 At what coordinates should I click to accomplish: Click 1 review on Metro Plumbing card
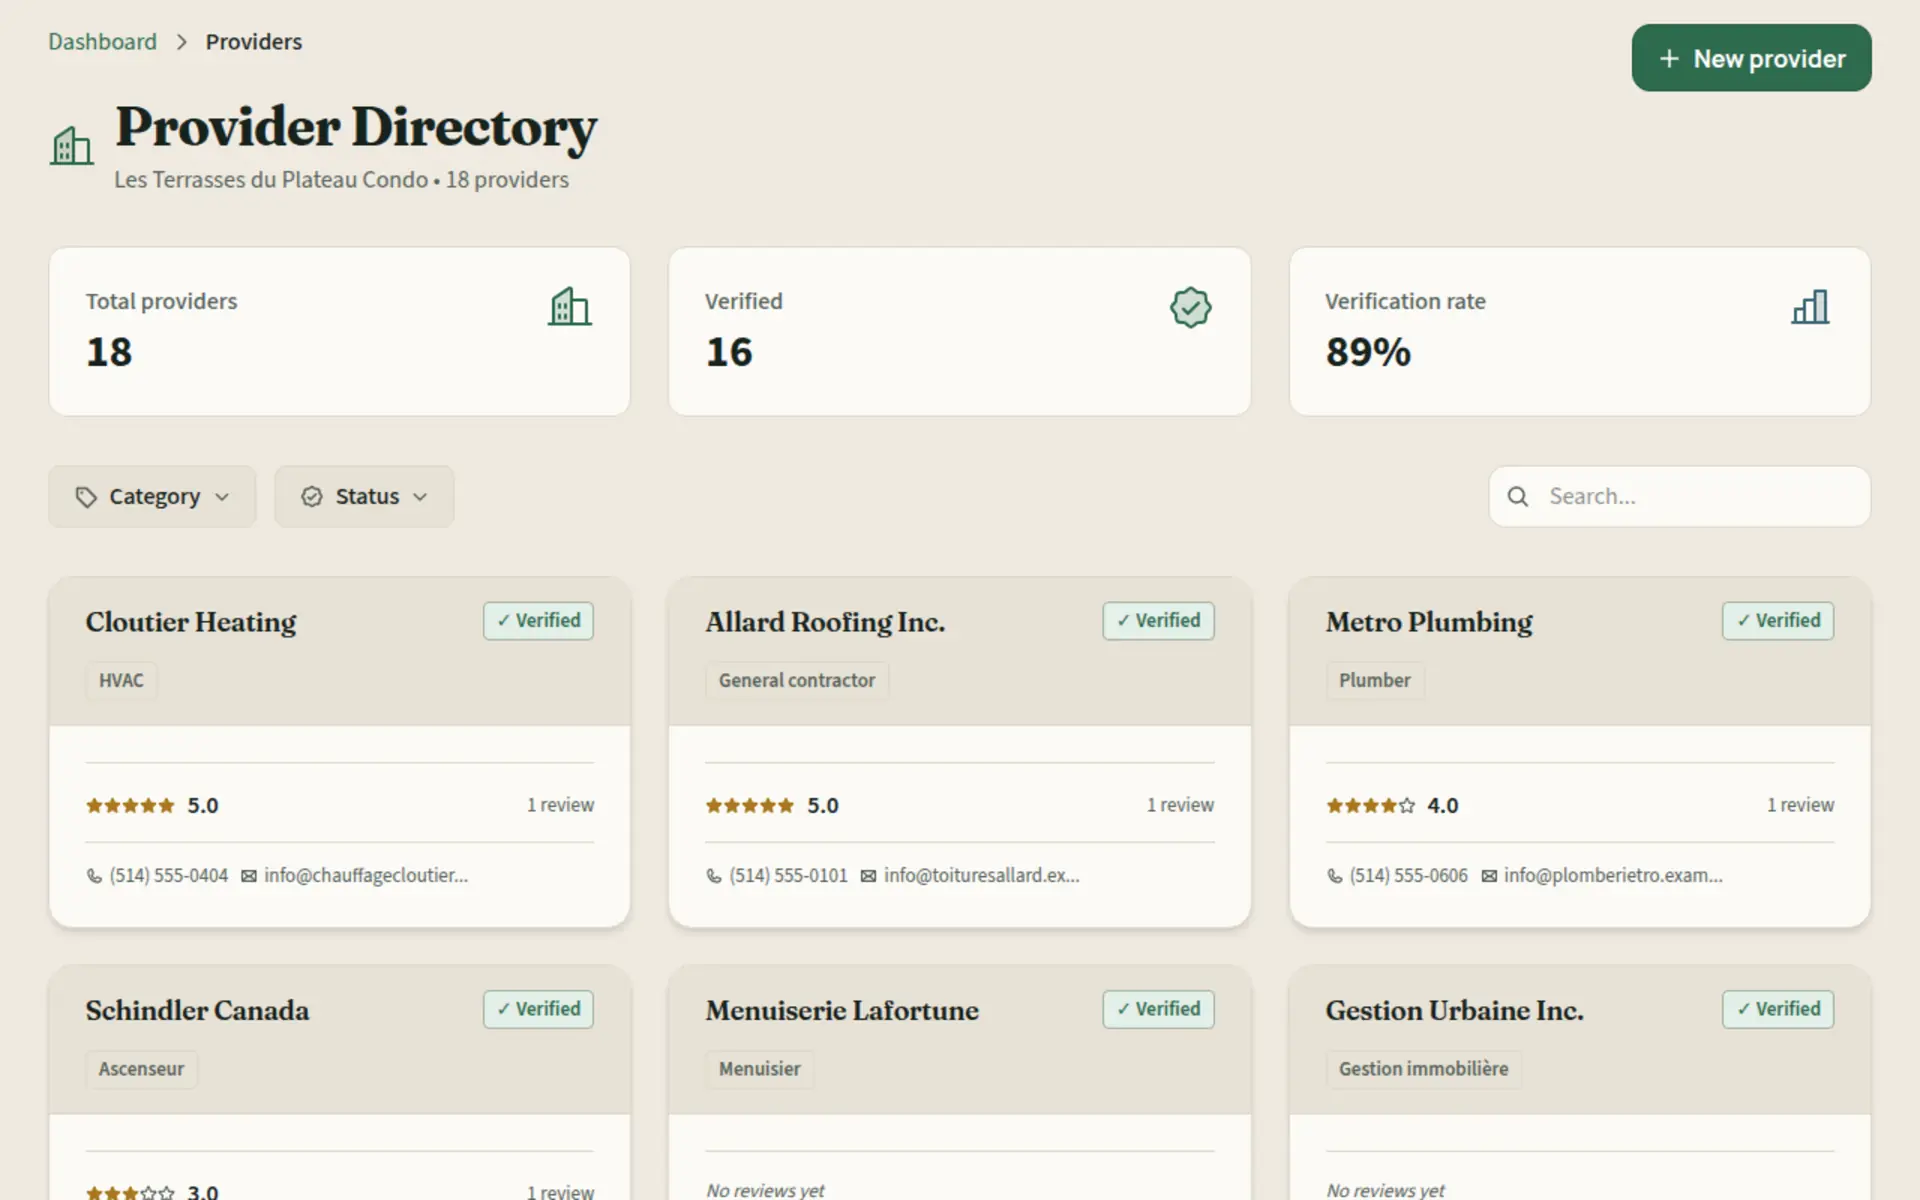pos(1800,805)
